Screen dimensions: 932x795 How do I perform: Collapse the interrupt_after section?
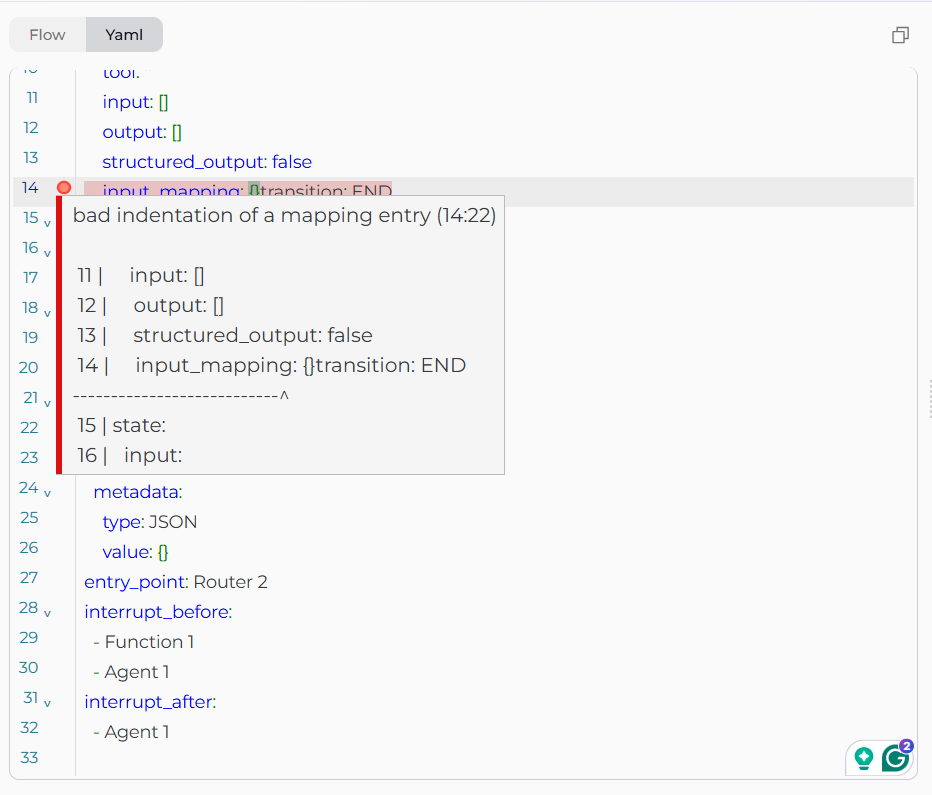tap(47, 702)
